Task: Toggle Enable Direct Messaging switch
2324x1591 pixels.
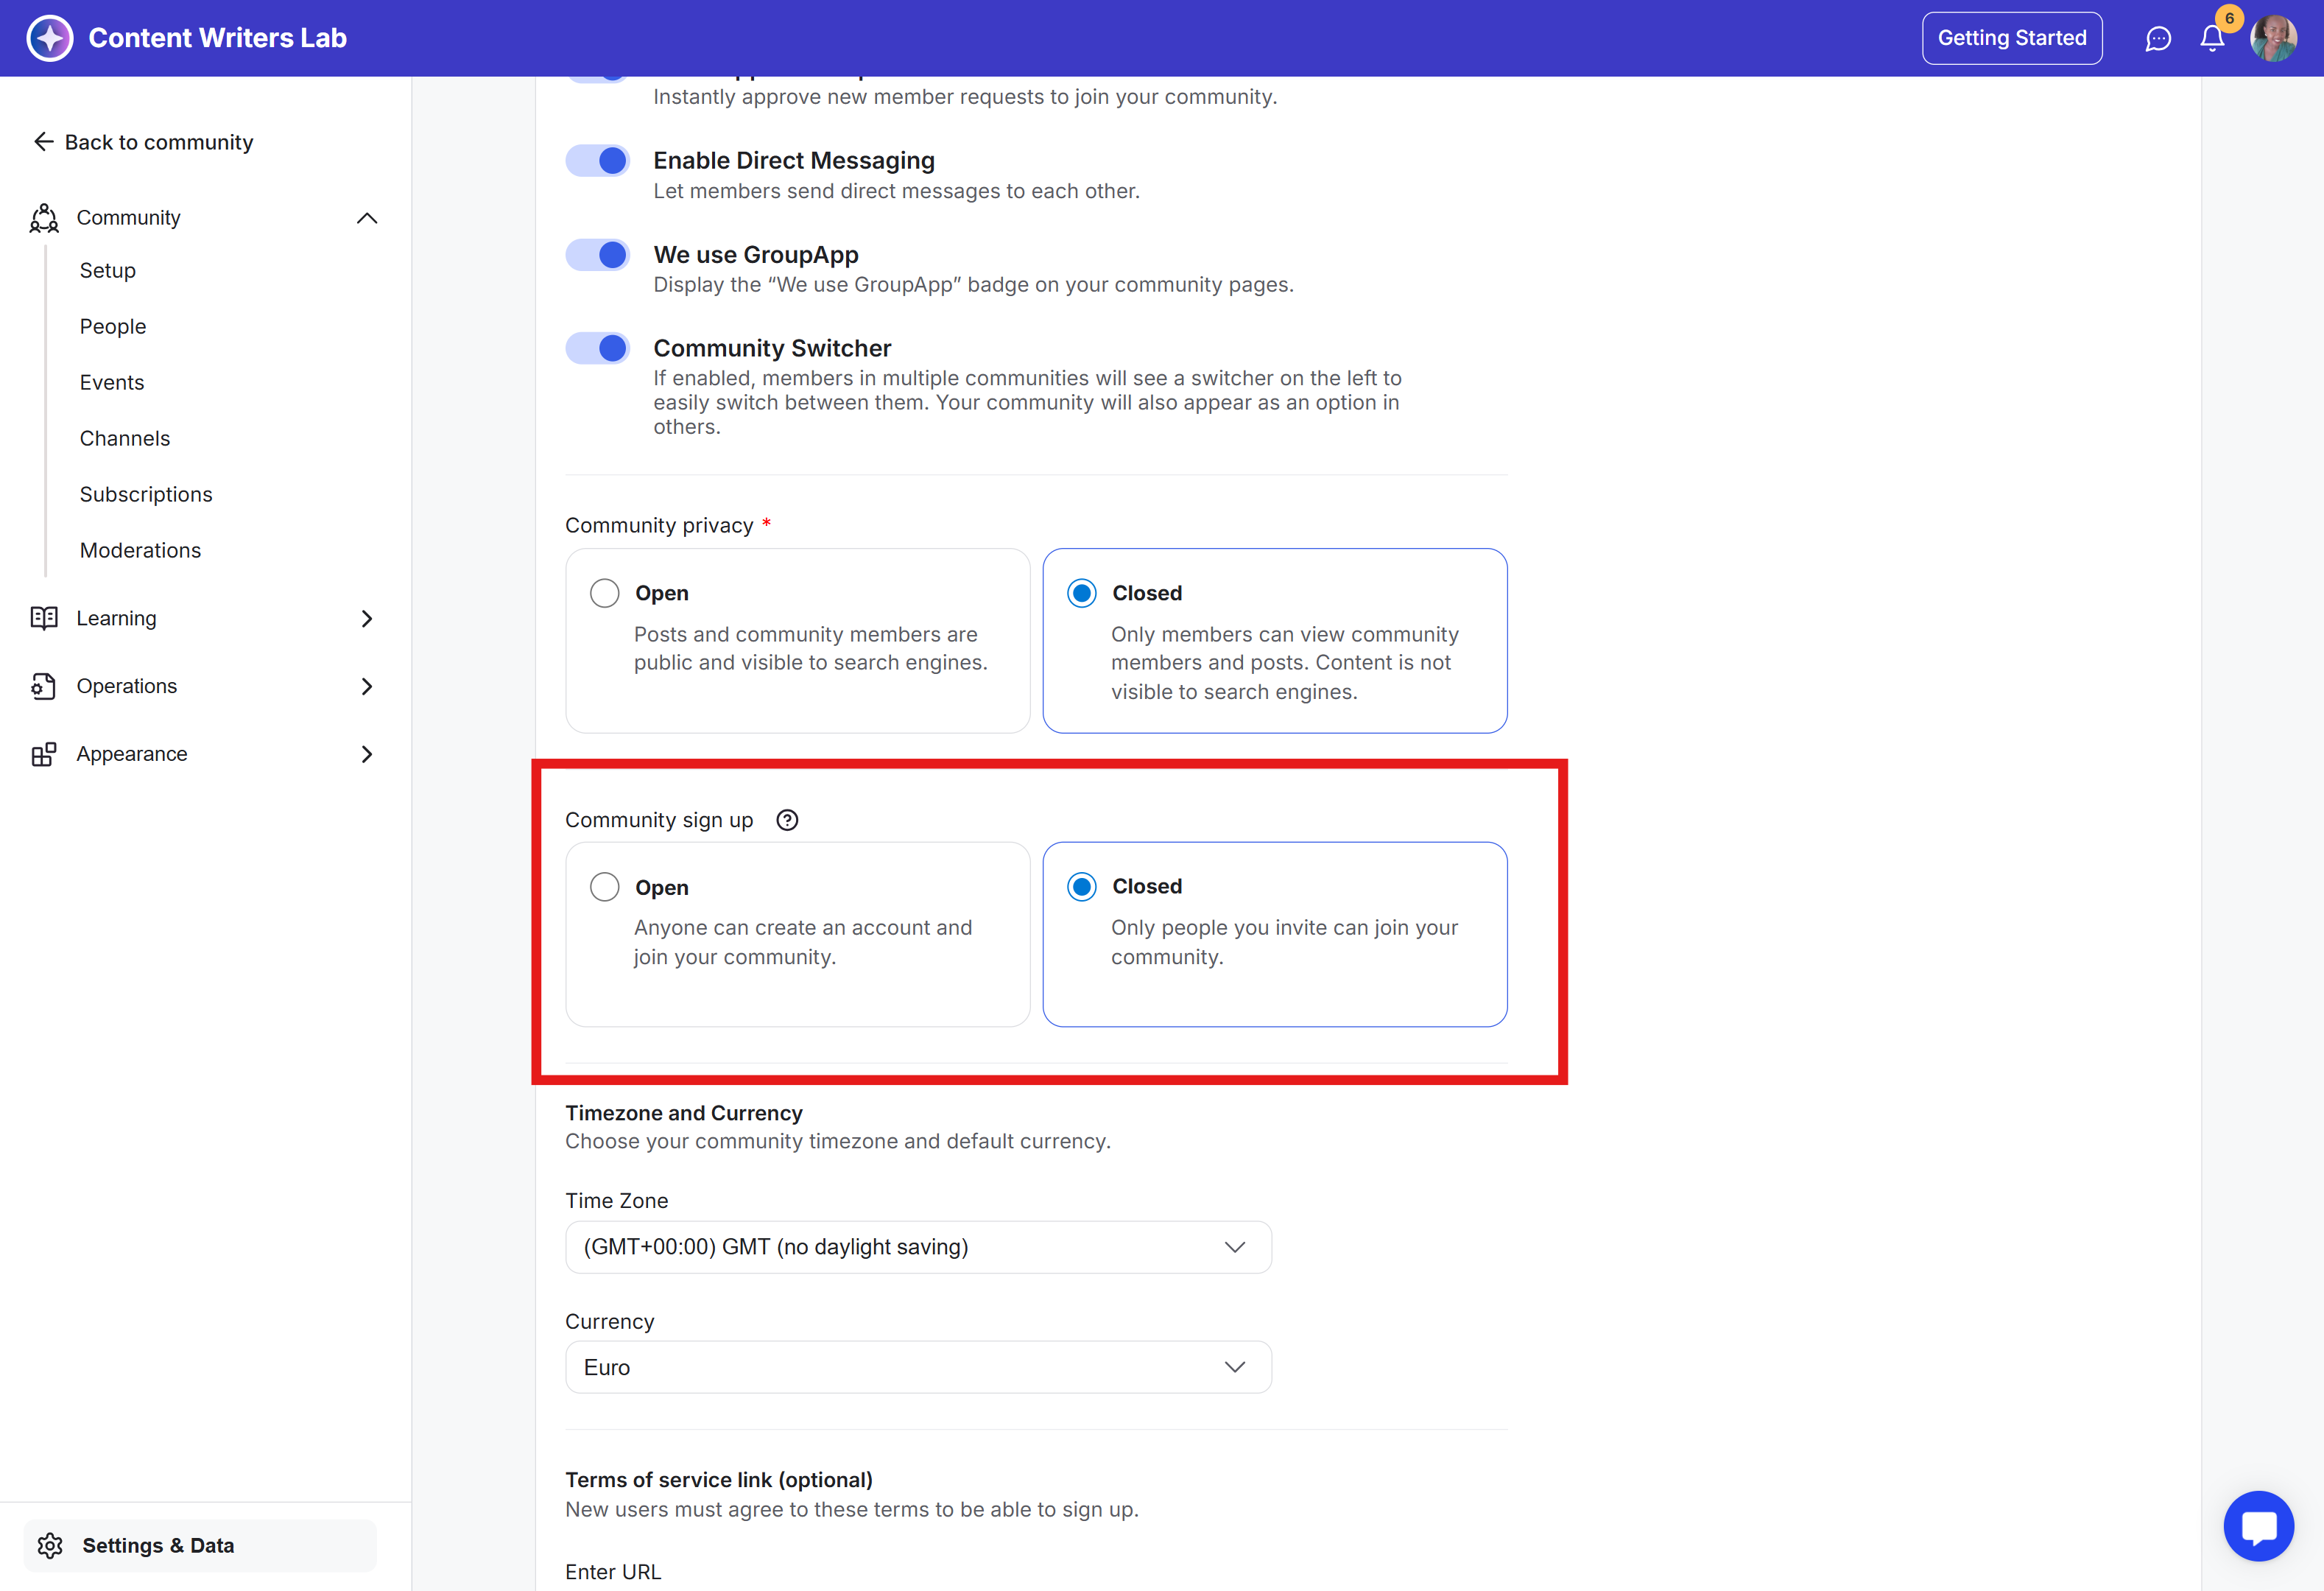Action: (598, 161)
